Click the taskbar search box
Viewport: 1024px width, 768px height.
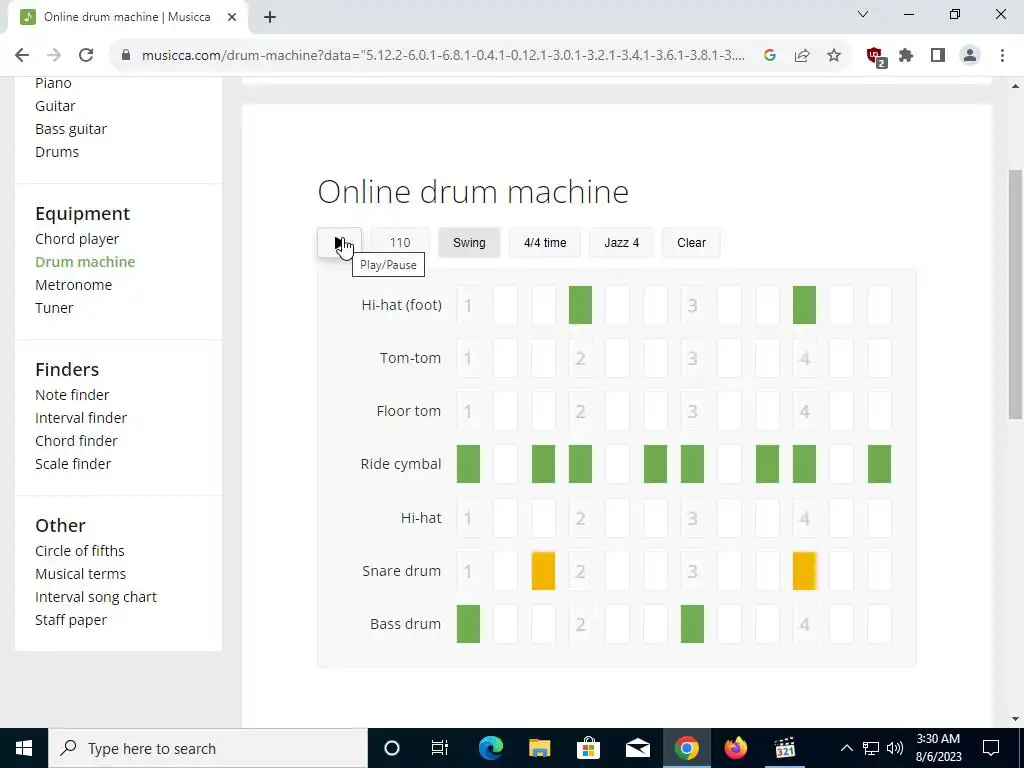pos(208,748)
